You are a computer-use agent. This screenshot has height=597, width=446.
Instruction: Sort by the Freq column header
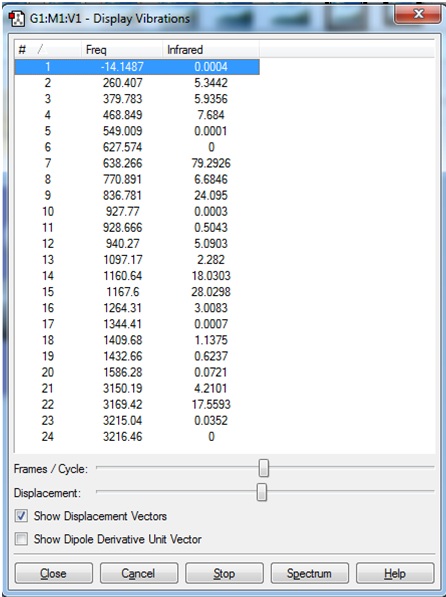[x=122, y=49]
